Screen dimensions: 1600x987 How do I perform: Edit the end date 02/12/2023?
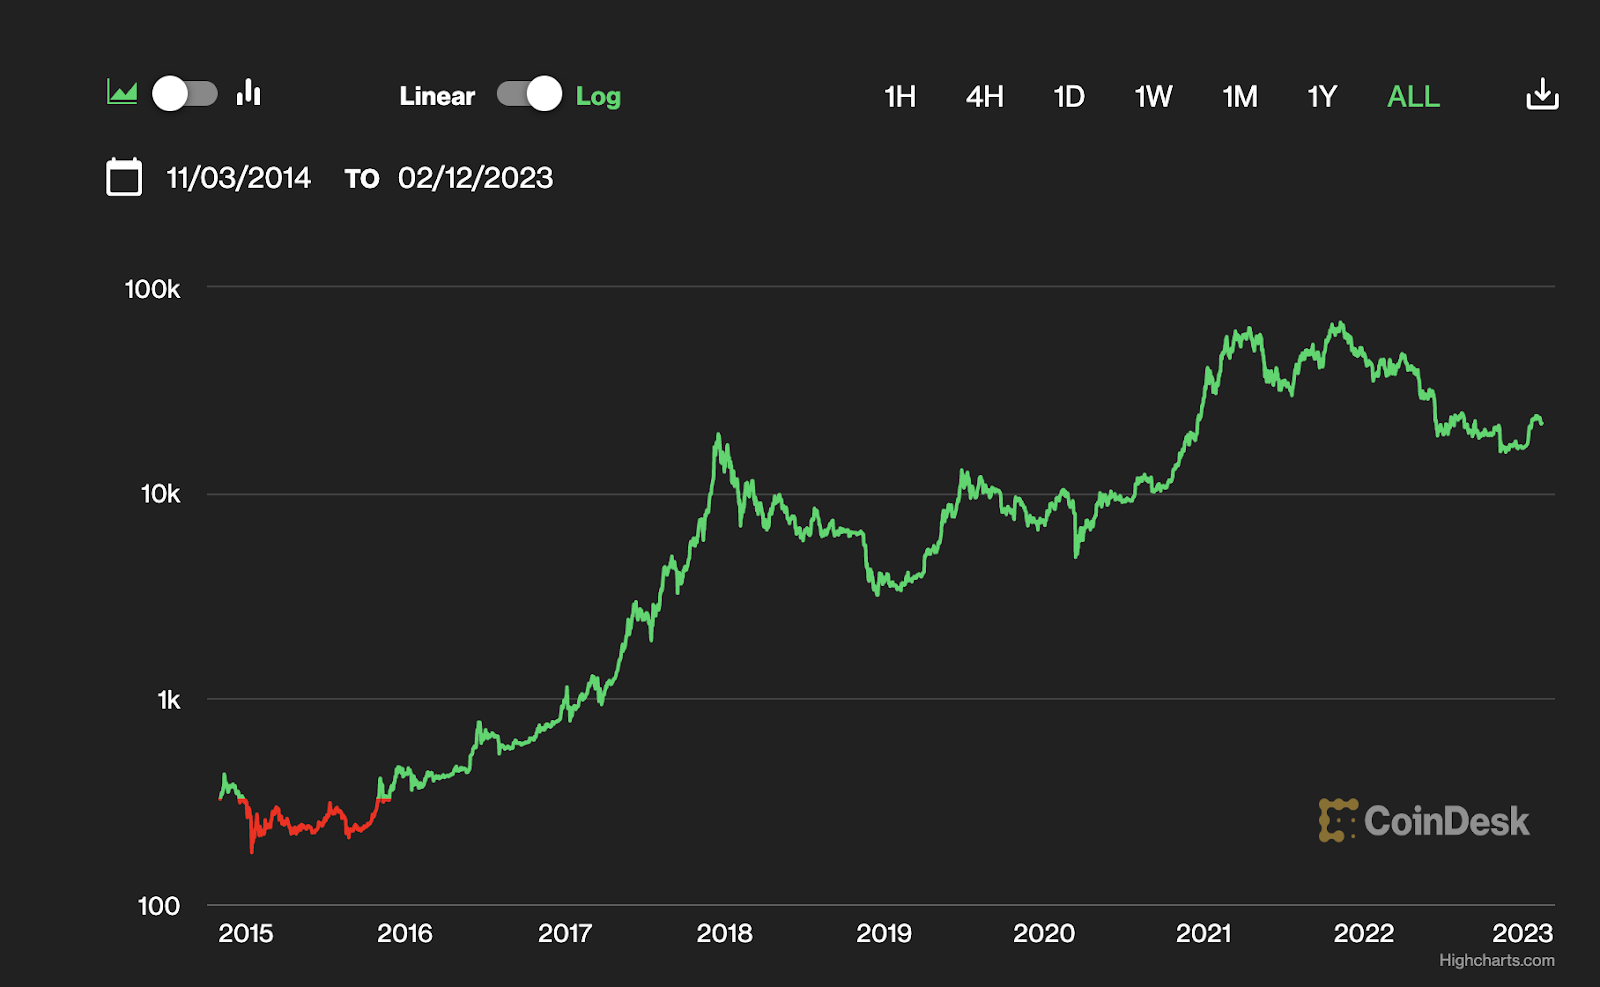click(x=475, y=178)
